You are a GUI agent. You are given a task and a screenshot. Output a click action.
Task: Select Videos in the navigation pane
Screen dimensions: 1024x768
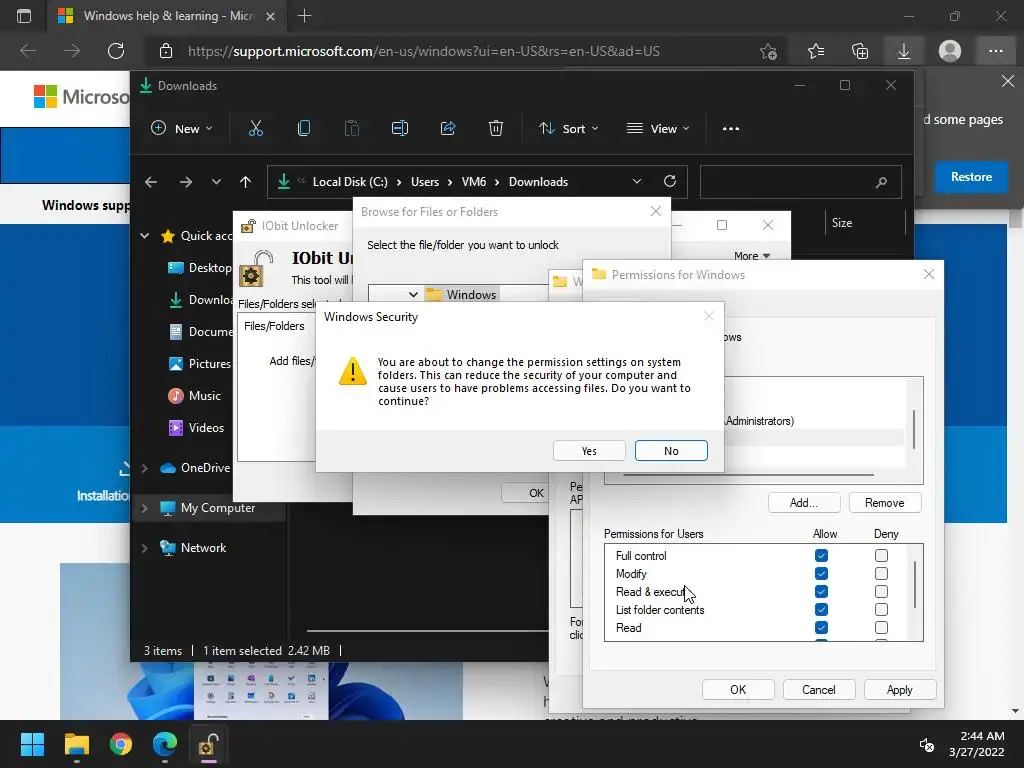coord(196,428)
